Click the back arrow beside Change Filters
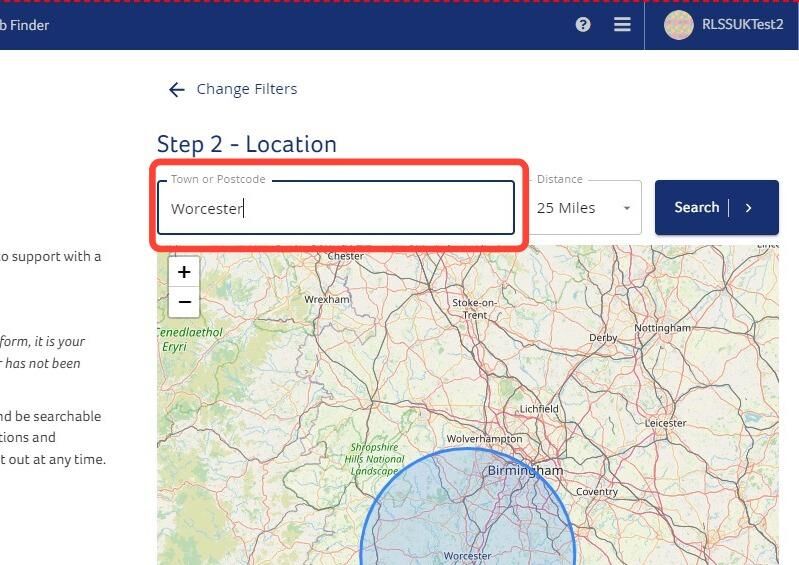This screenshot has width=799, height=565. pyautogui.click(x=176, y=90)
